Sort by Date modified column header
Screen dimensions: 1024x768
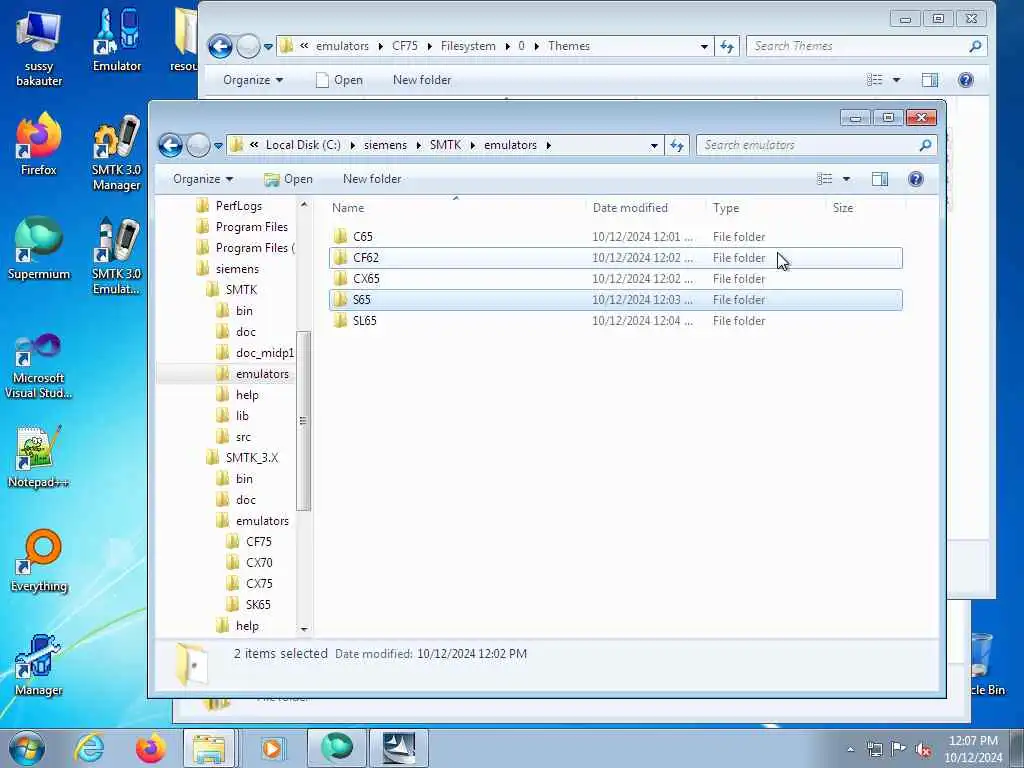pos(645,208)
